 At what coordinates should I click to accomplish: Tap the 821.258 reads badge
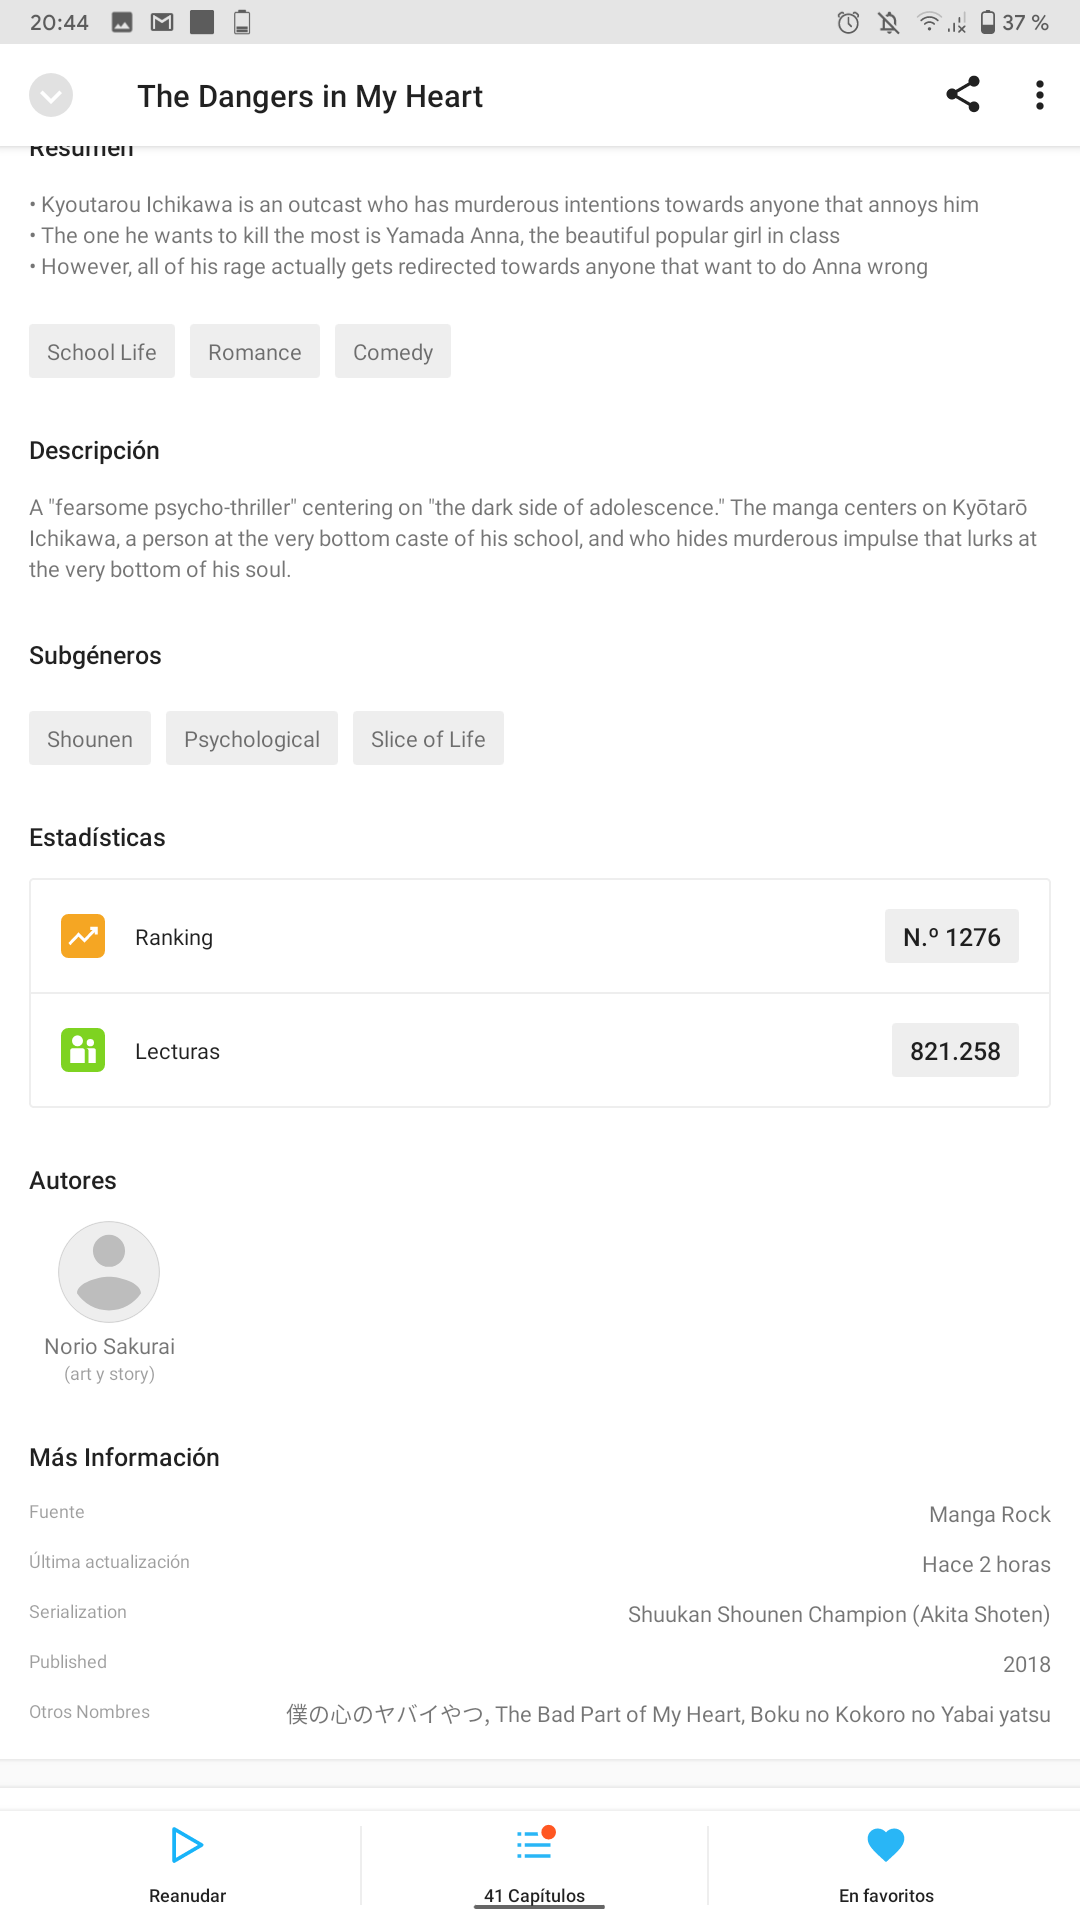pyautogui.click(x=955, y=1050)
